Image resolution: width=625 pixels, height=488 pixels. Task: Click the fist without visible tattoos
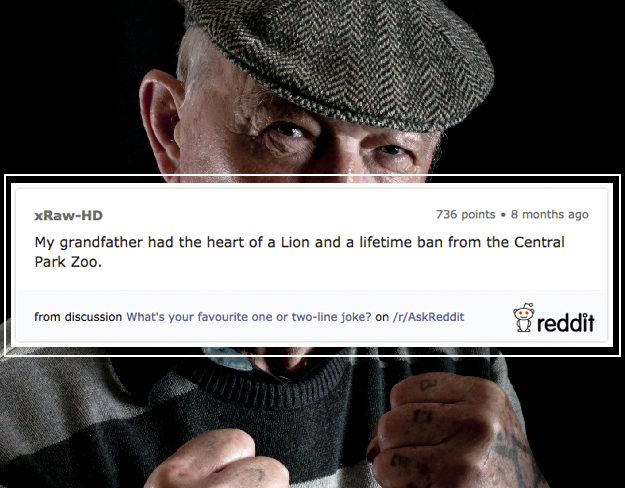[217, 460]
